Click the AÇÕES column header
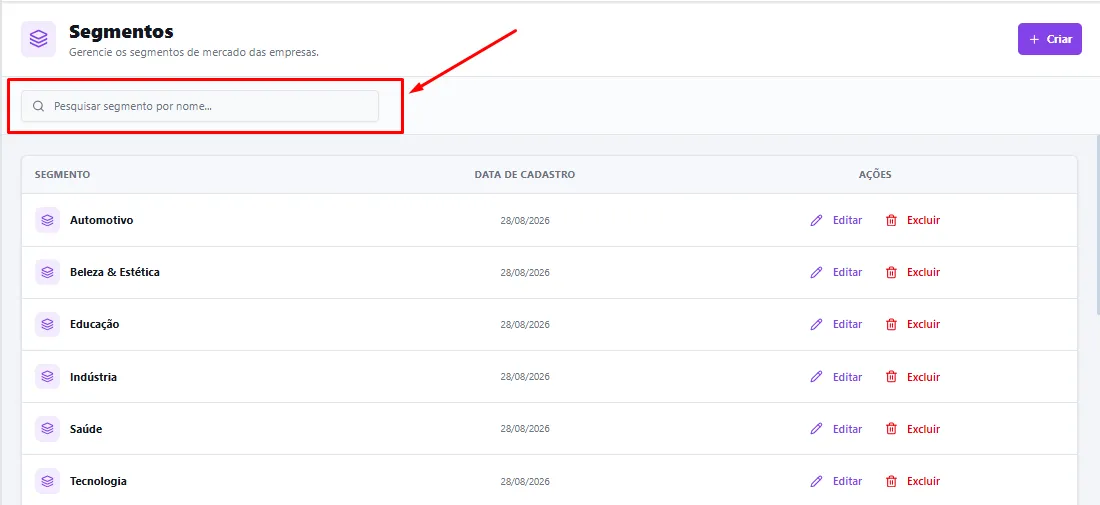Screen dimensions: 1100x505 875,175
